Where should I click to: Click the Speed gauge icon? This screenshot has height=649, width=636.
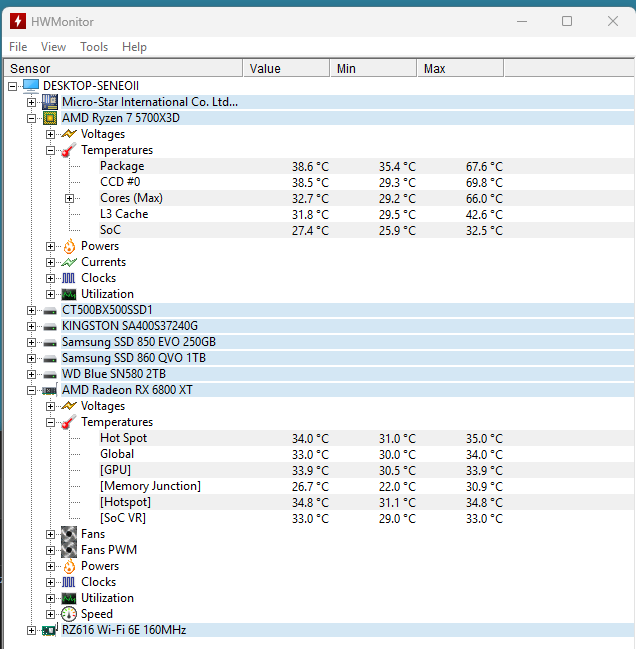point(69,614)
